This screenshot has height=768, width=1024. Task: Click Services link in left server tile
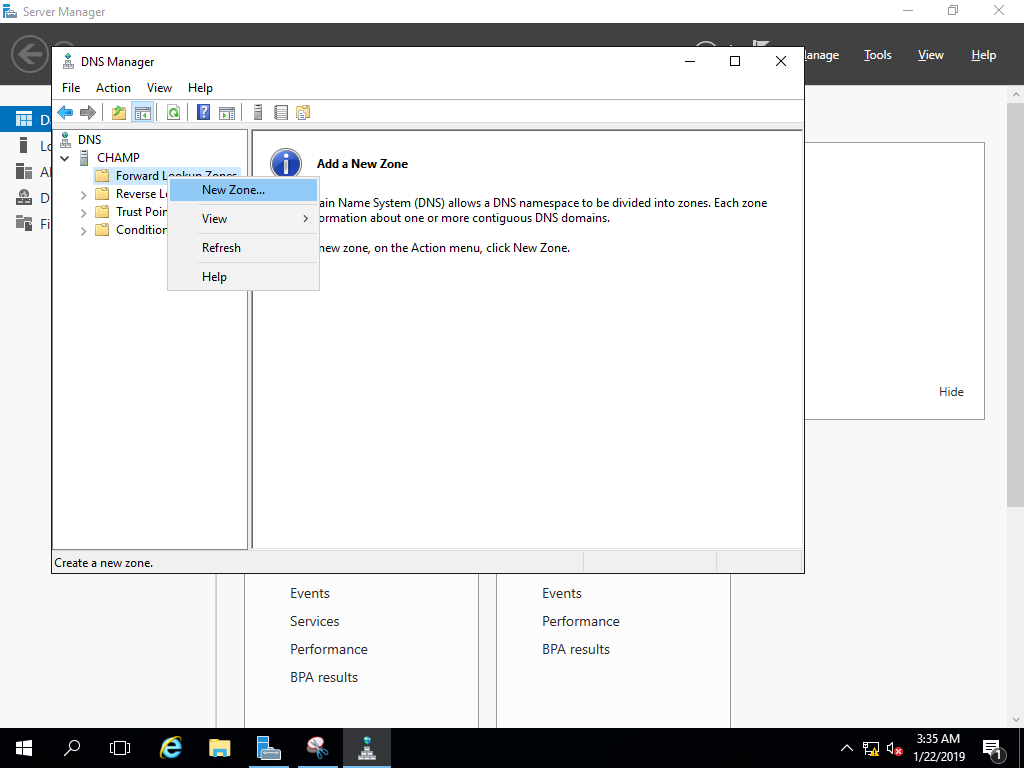pyautogui.click(x=314, y=621)
